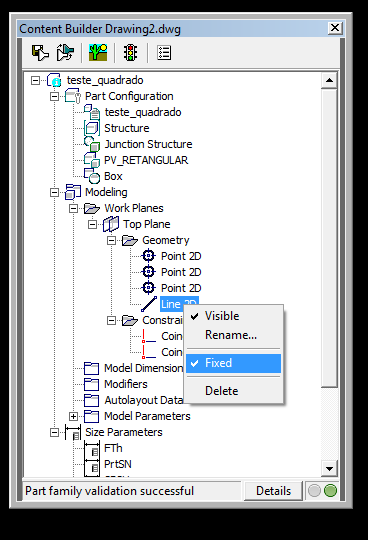This screenshot has height=540, width=368.
Task: Click the Junction Structure node icon
Action: pyautogui.click(x=92, y=144)
